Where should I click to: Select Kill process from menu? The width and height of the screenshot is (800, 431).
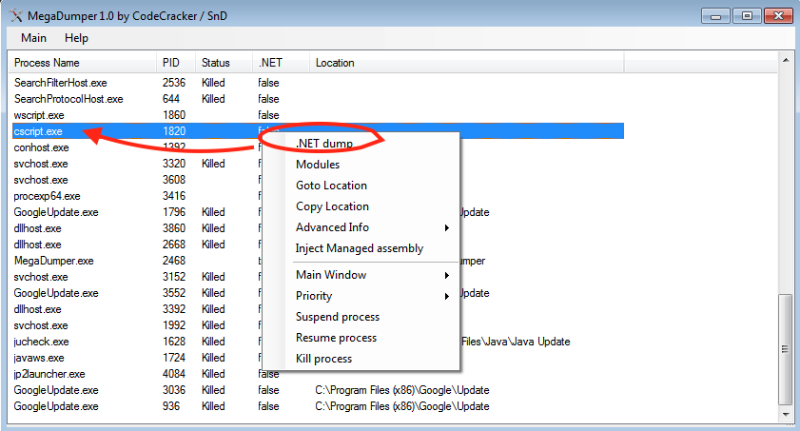click(x=324, y=359)
